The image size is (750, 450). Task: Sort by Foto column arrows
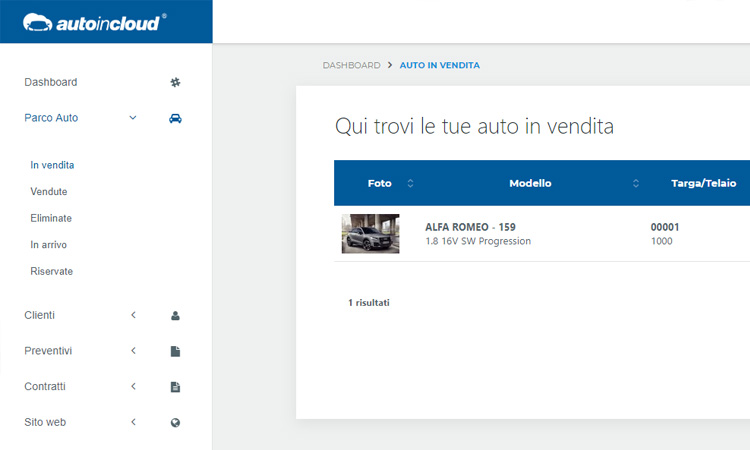tap(410, 183)
